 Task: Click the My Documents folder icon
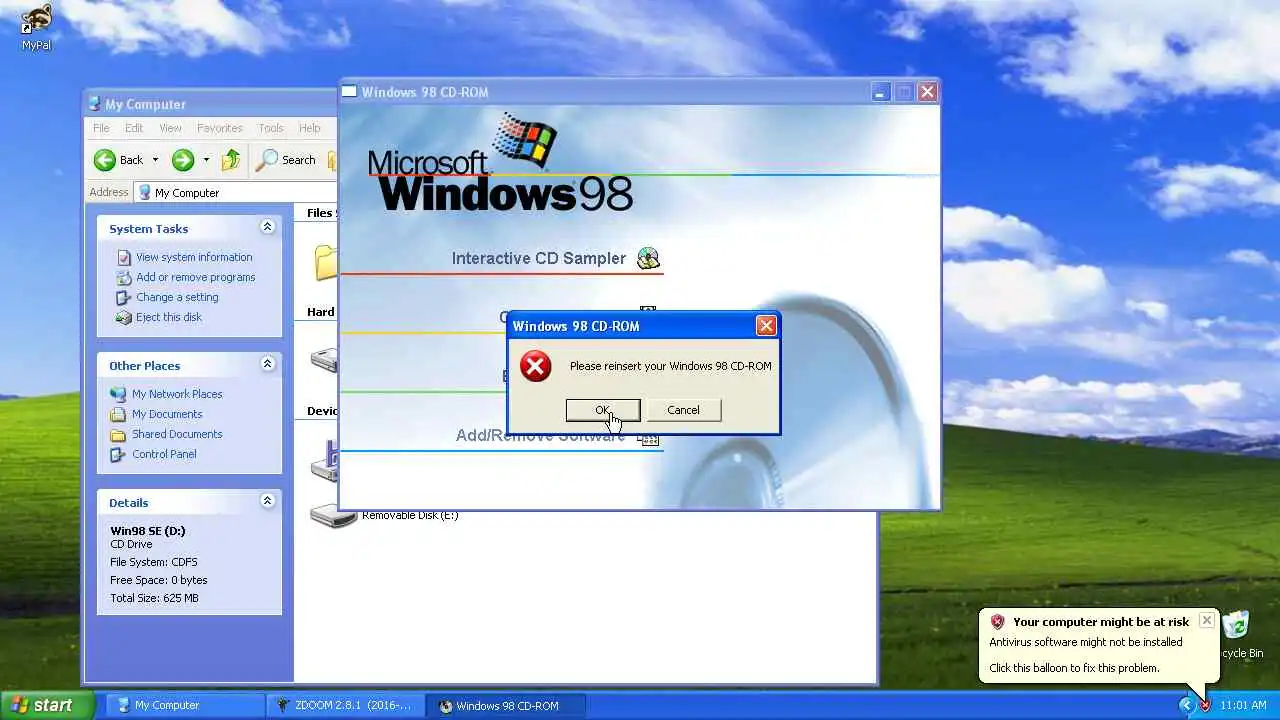[118, 414]
